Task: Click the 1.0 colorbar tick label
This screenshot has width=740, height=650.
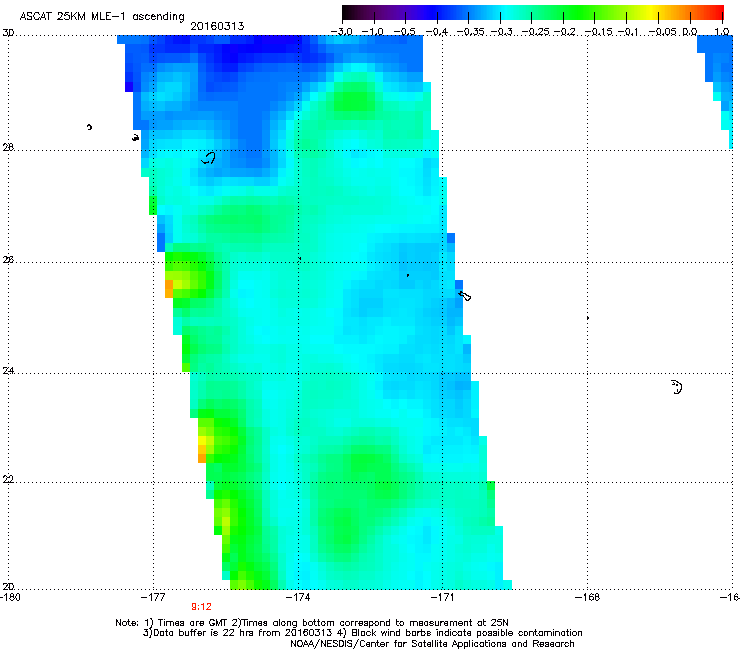Action: coord(722,32)
